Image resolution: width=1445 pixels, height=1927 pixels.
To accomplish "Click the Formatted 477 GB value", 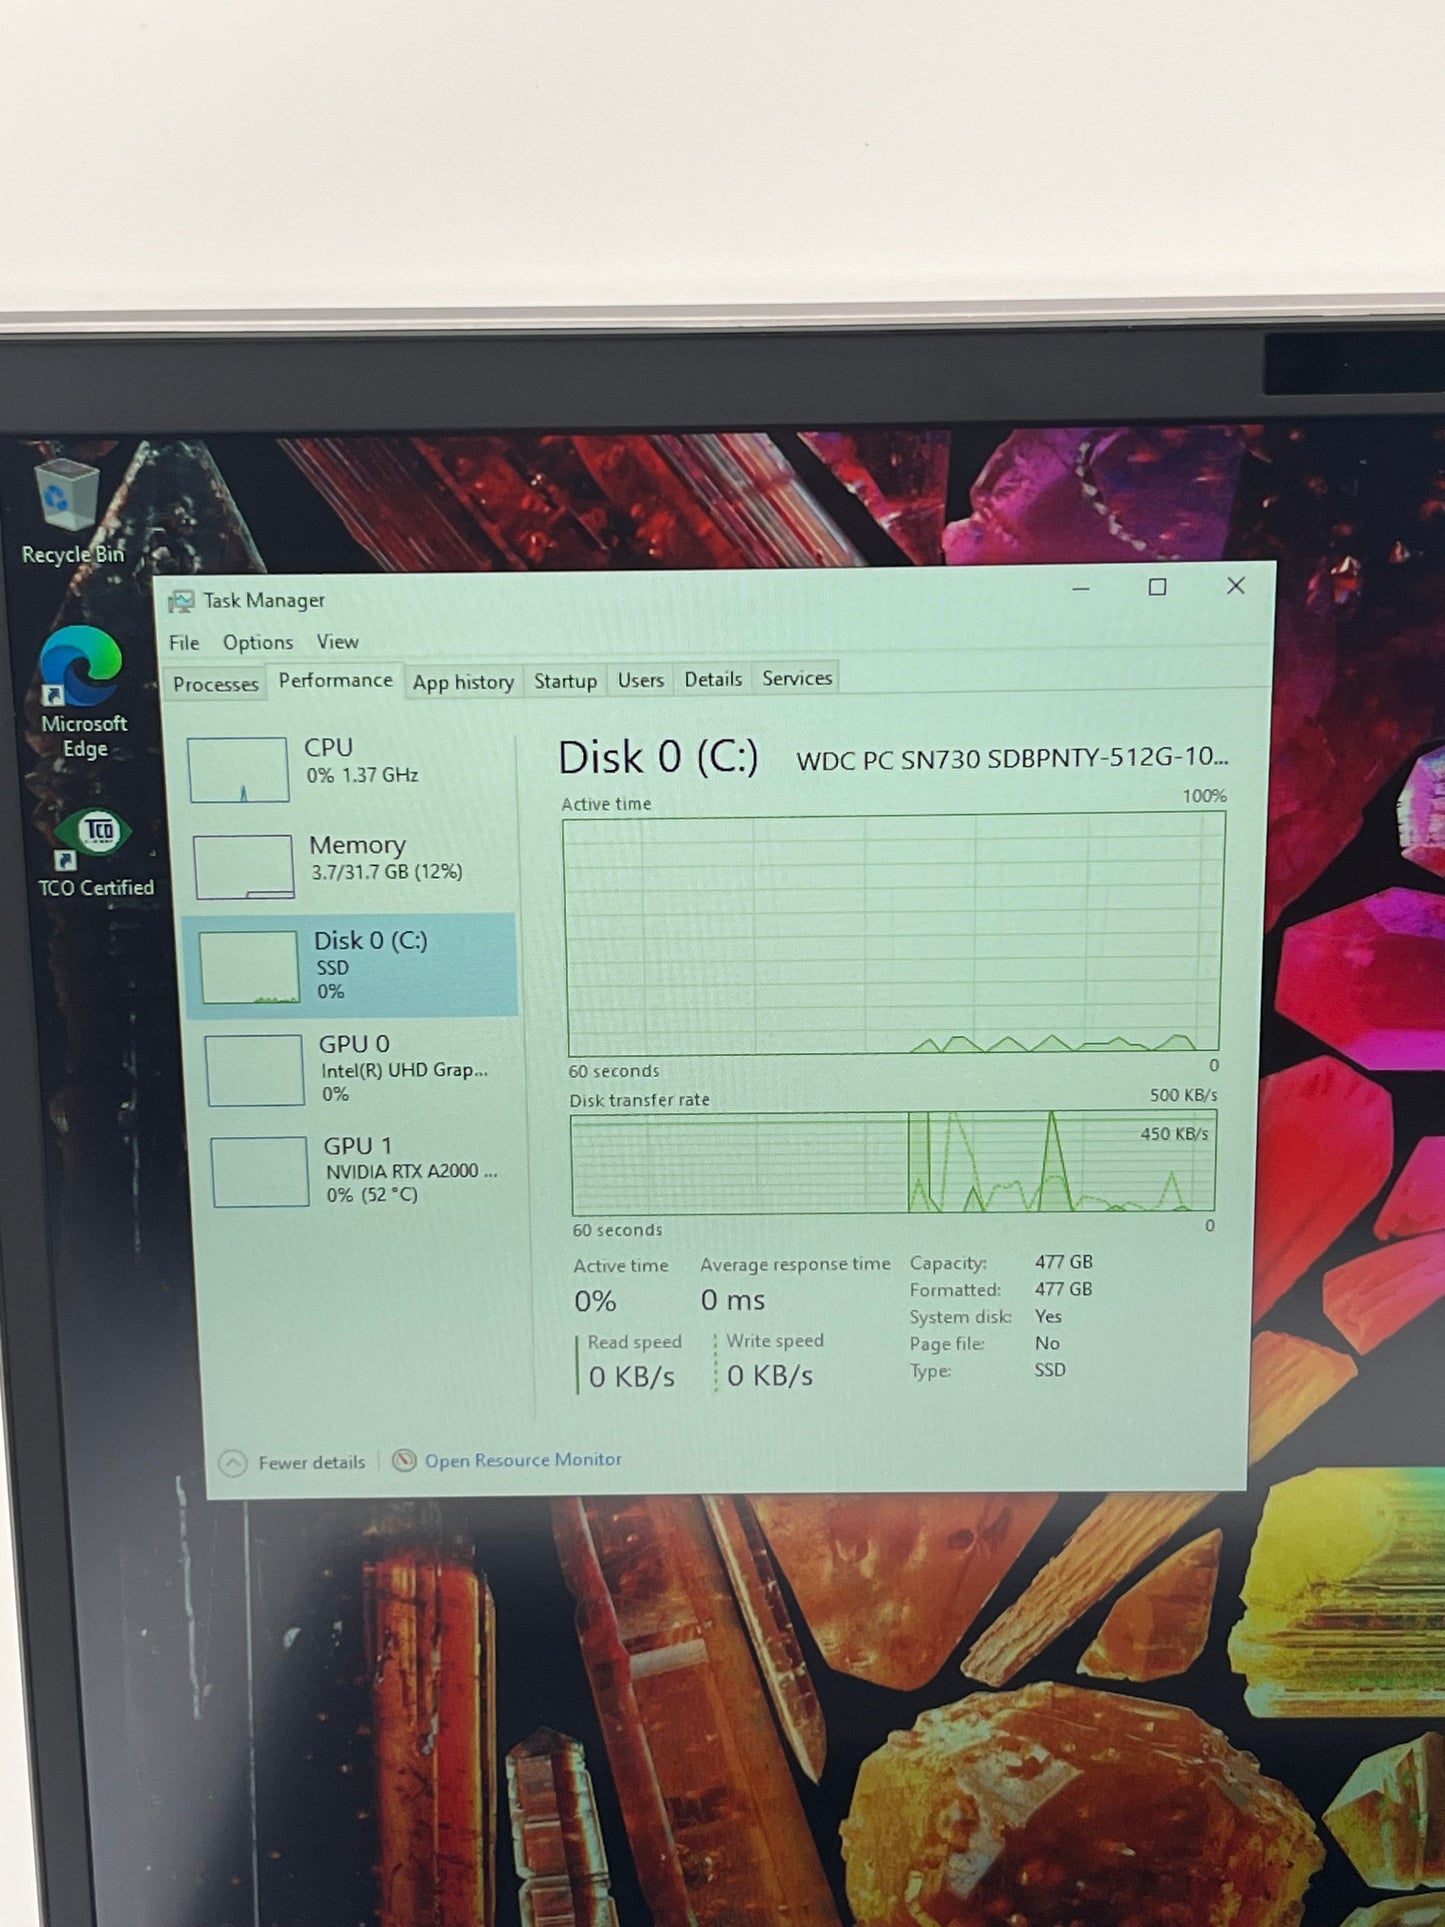I will click(x=1063, y=1289).
